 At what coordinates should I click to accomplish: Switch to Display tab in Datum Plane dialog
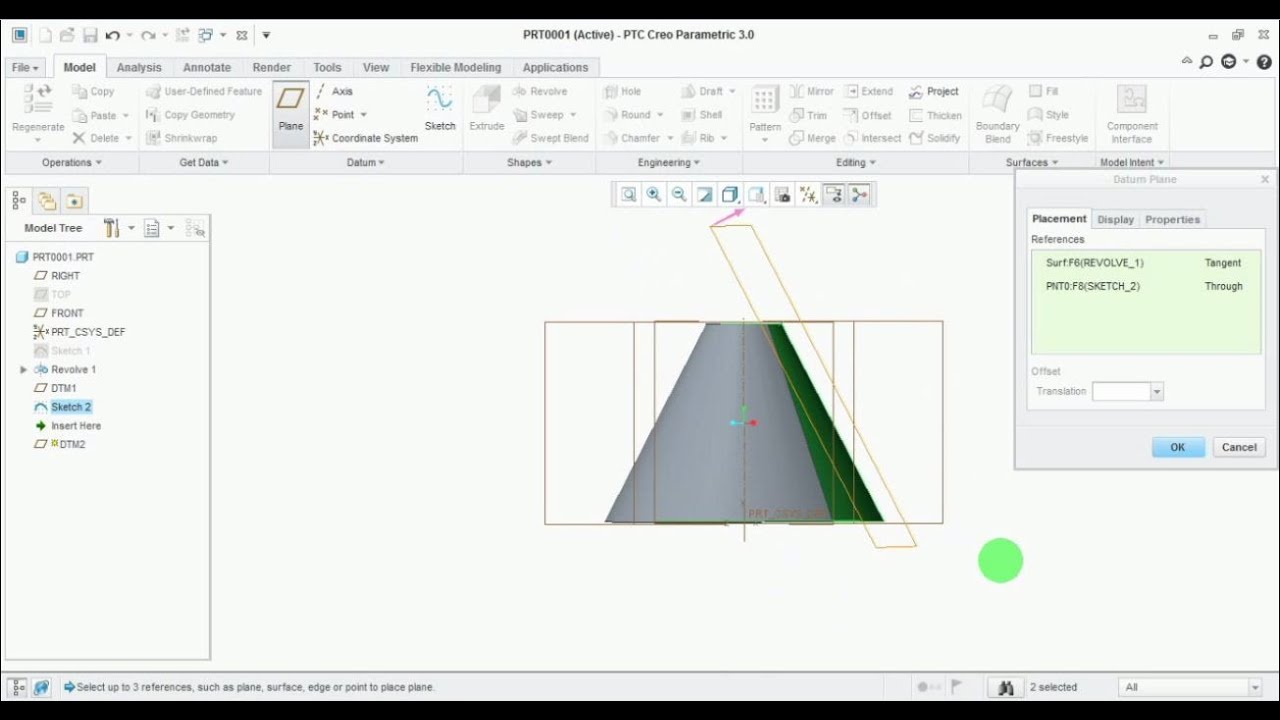coord(1115,219)
